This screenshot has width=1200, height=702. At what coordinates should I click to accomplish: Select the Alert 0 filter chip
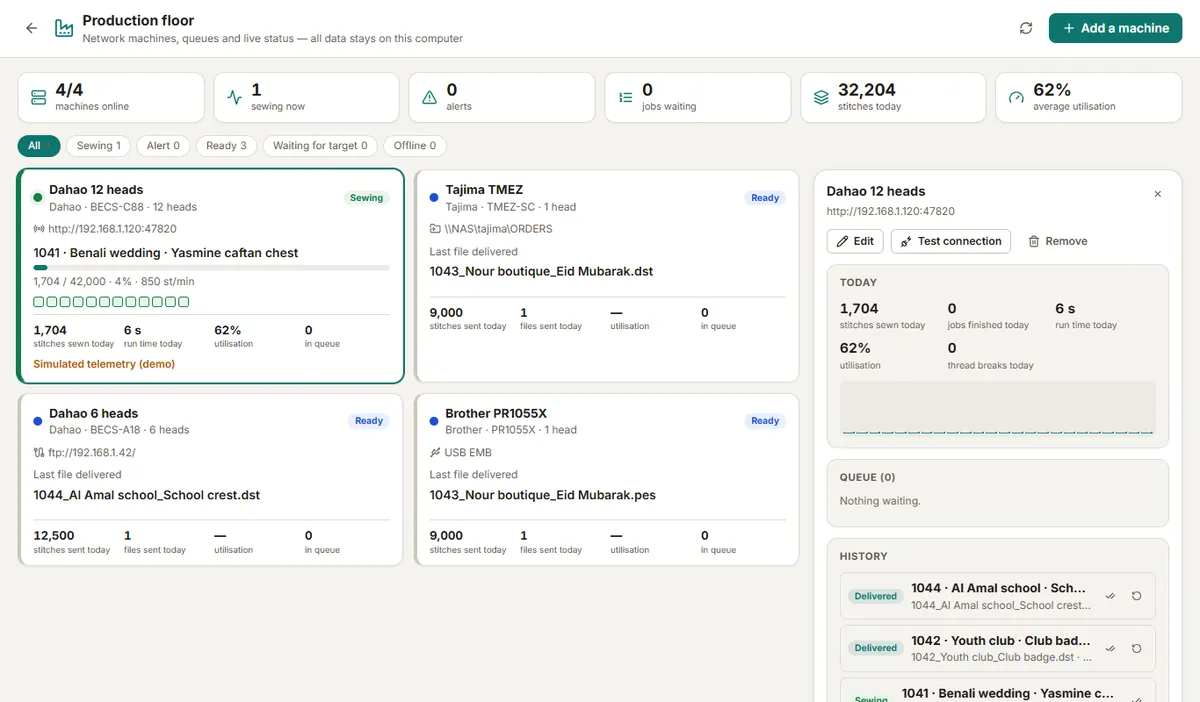[x=163, y=146]
